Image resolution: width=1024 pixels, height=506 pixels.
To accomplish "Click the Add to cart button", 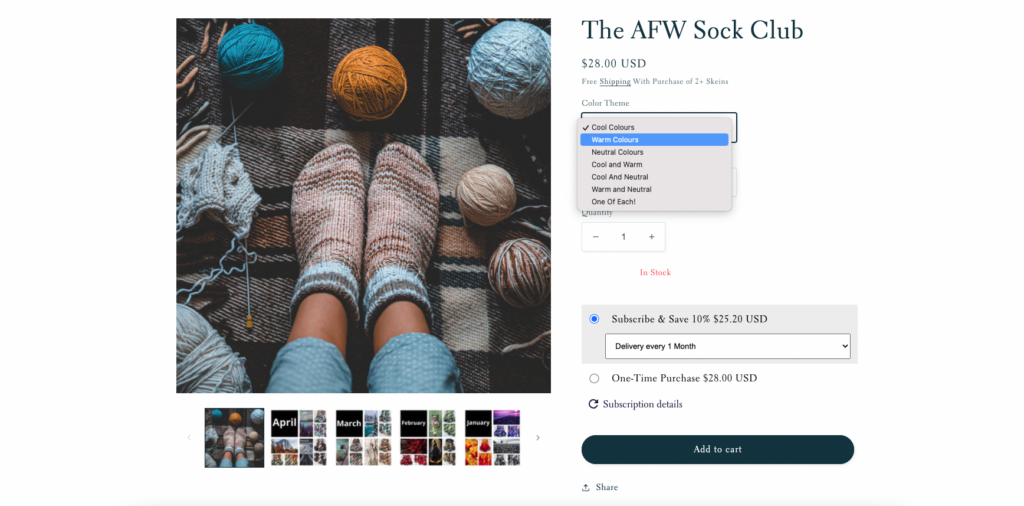I will (x=718, y=450).
